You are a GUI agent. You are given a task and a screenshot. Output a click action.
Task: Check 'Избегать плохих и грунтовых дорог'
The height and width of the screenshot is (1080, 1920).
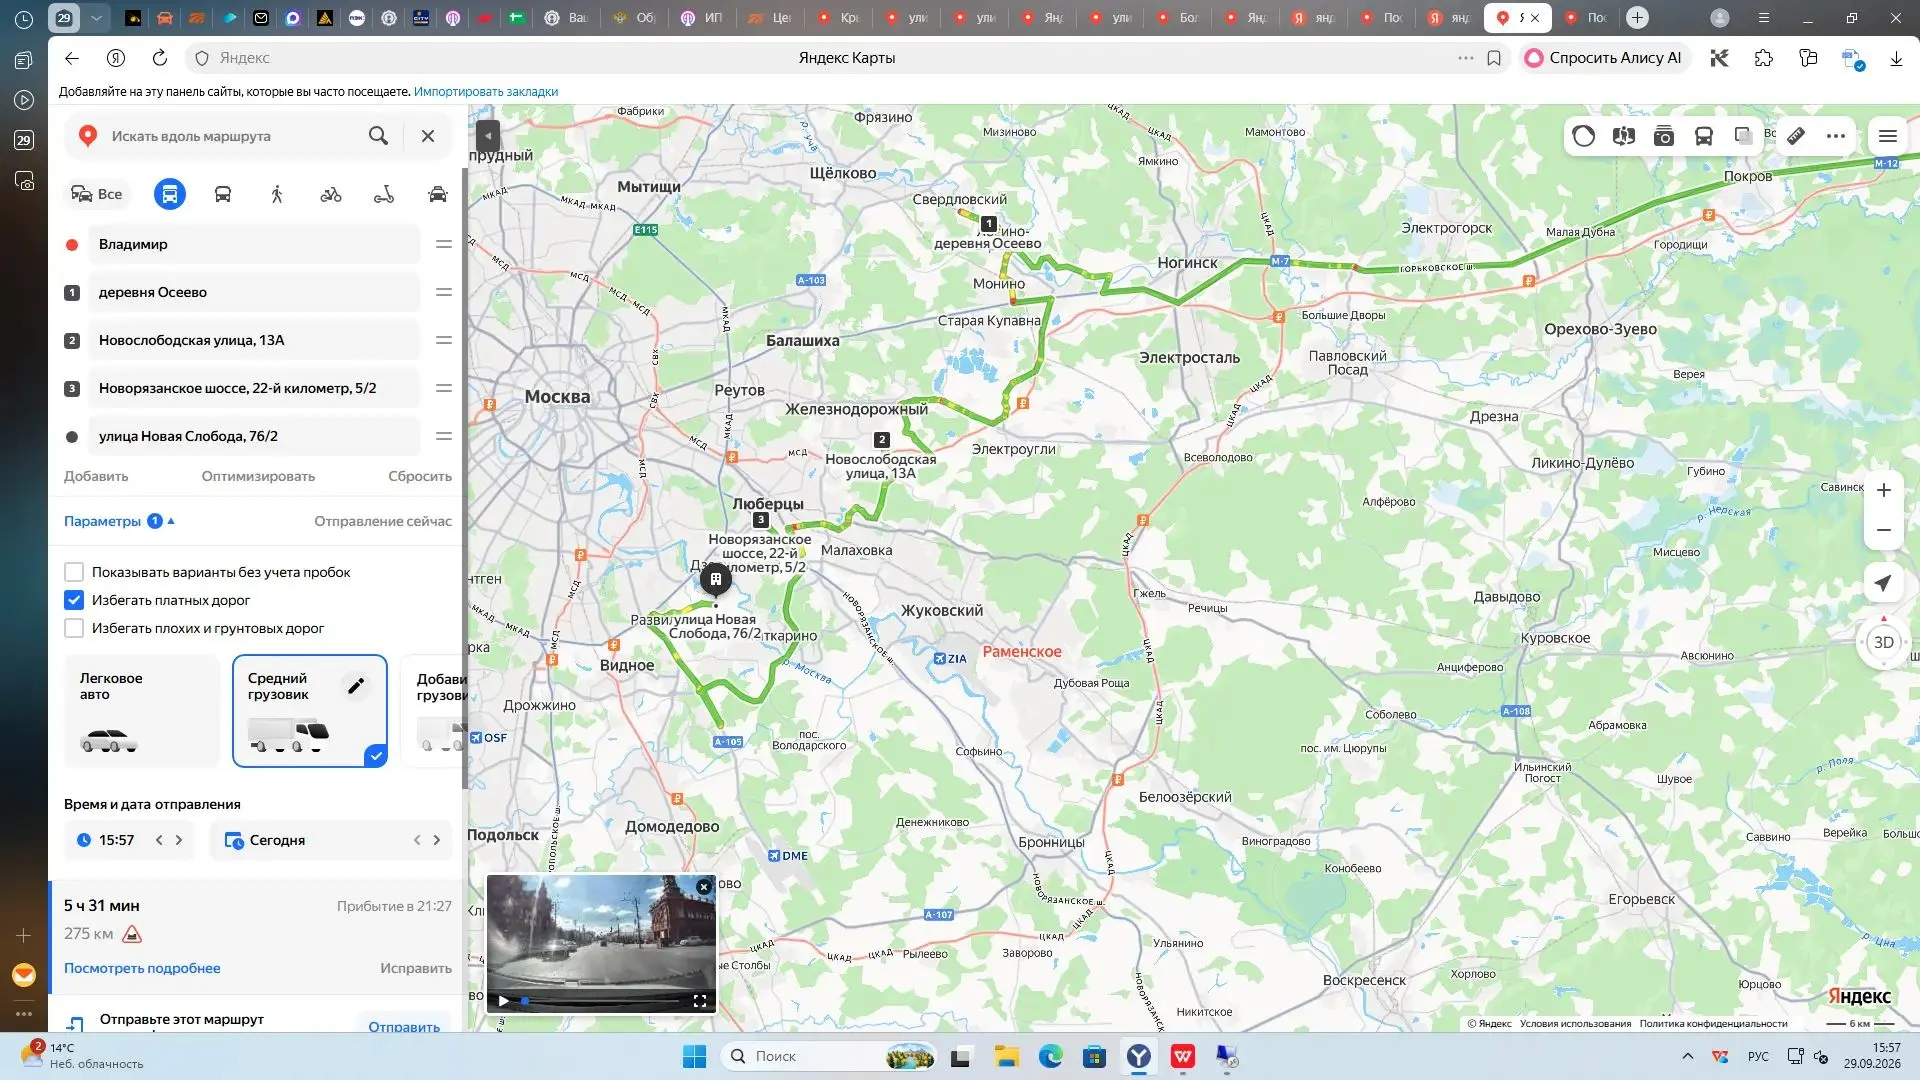point(74,628)
